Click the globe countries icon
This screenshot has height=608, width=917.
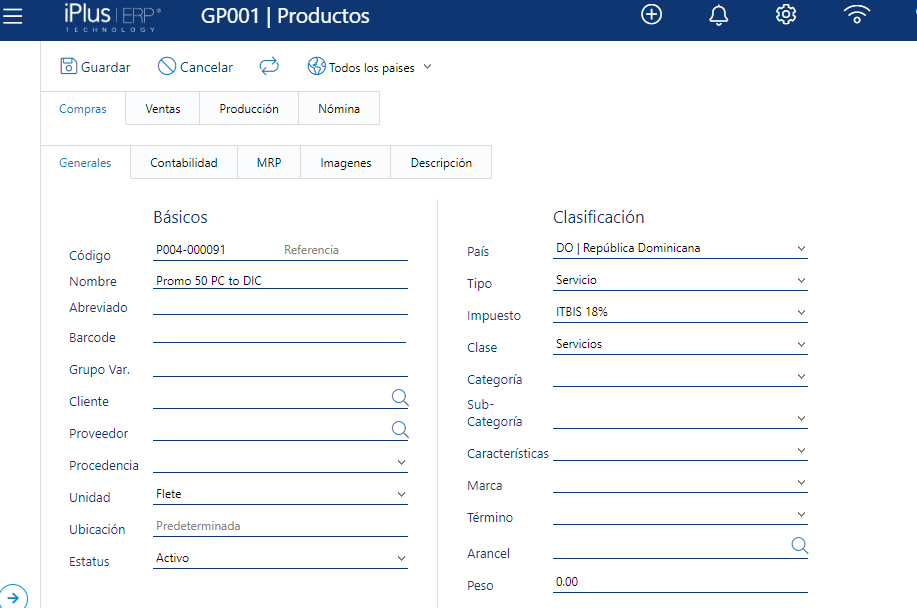coord(316,66)
